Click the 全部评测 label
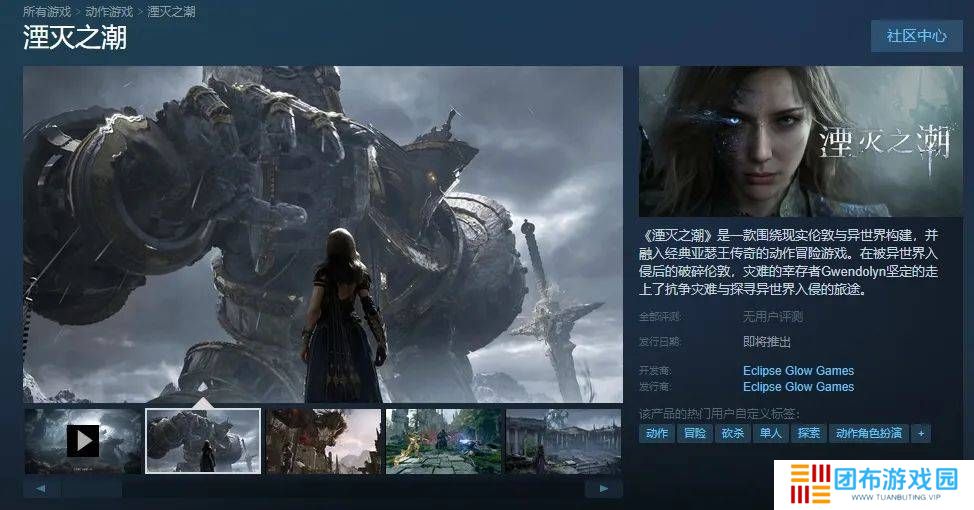The height and width of the screenshot is (510, 974). click(x=660, y=317)
